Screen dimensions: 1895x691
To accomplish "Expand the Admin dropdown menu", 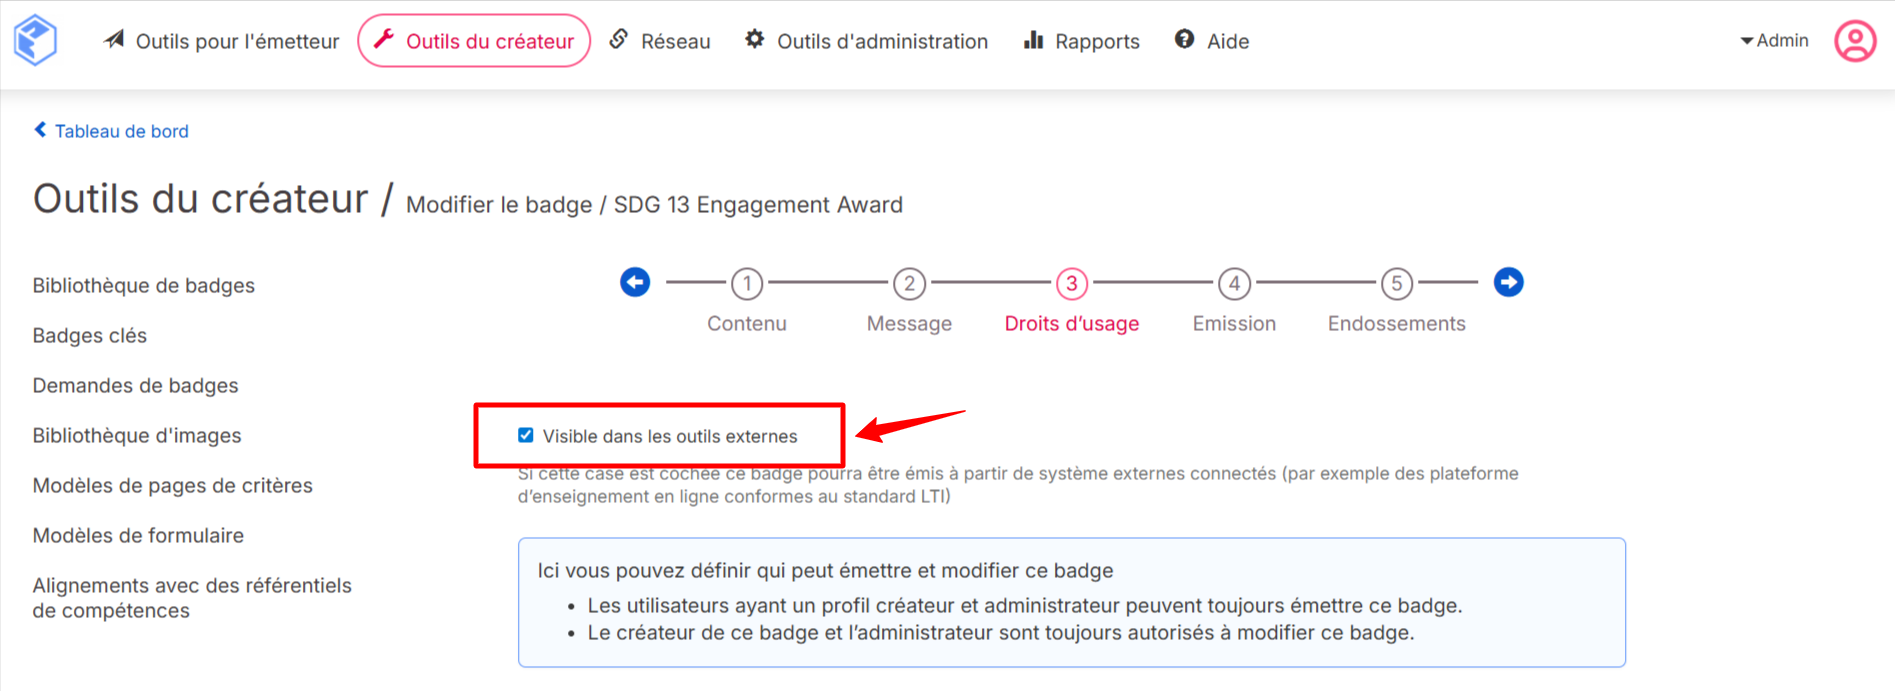I will (x=1775, y=41).
